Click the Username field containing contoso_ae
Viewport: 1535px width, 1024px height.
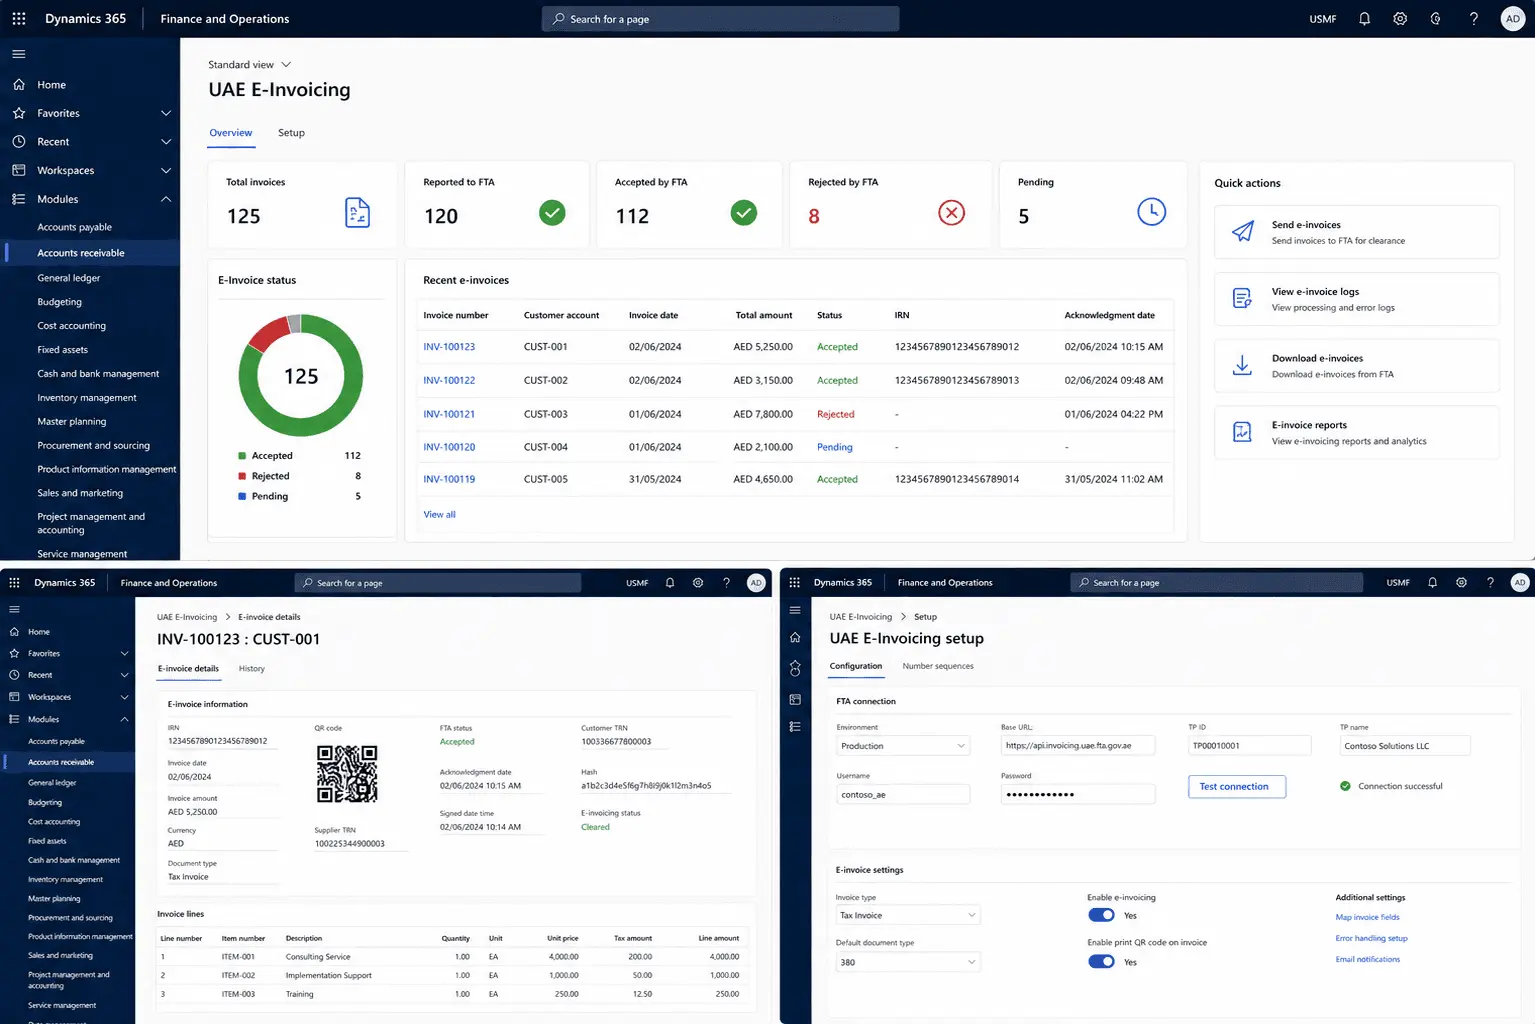click(x=903, y=795)
